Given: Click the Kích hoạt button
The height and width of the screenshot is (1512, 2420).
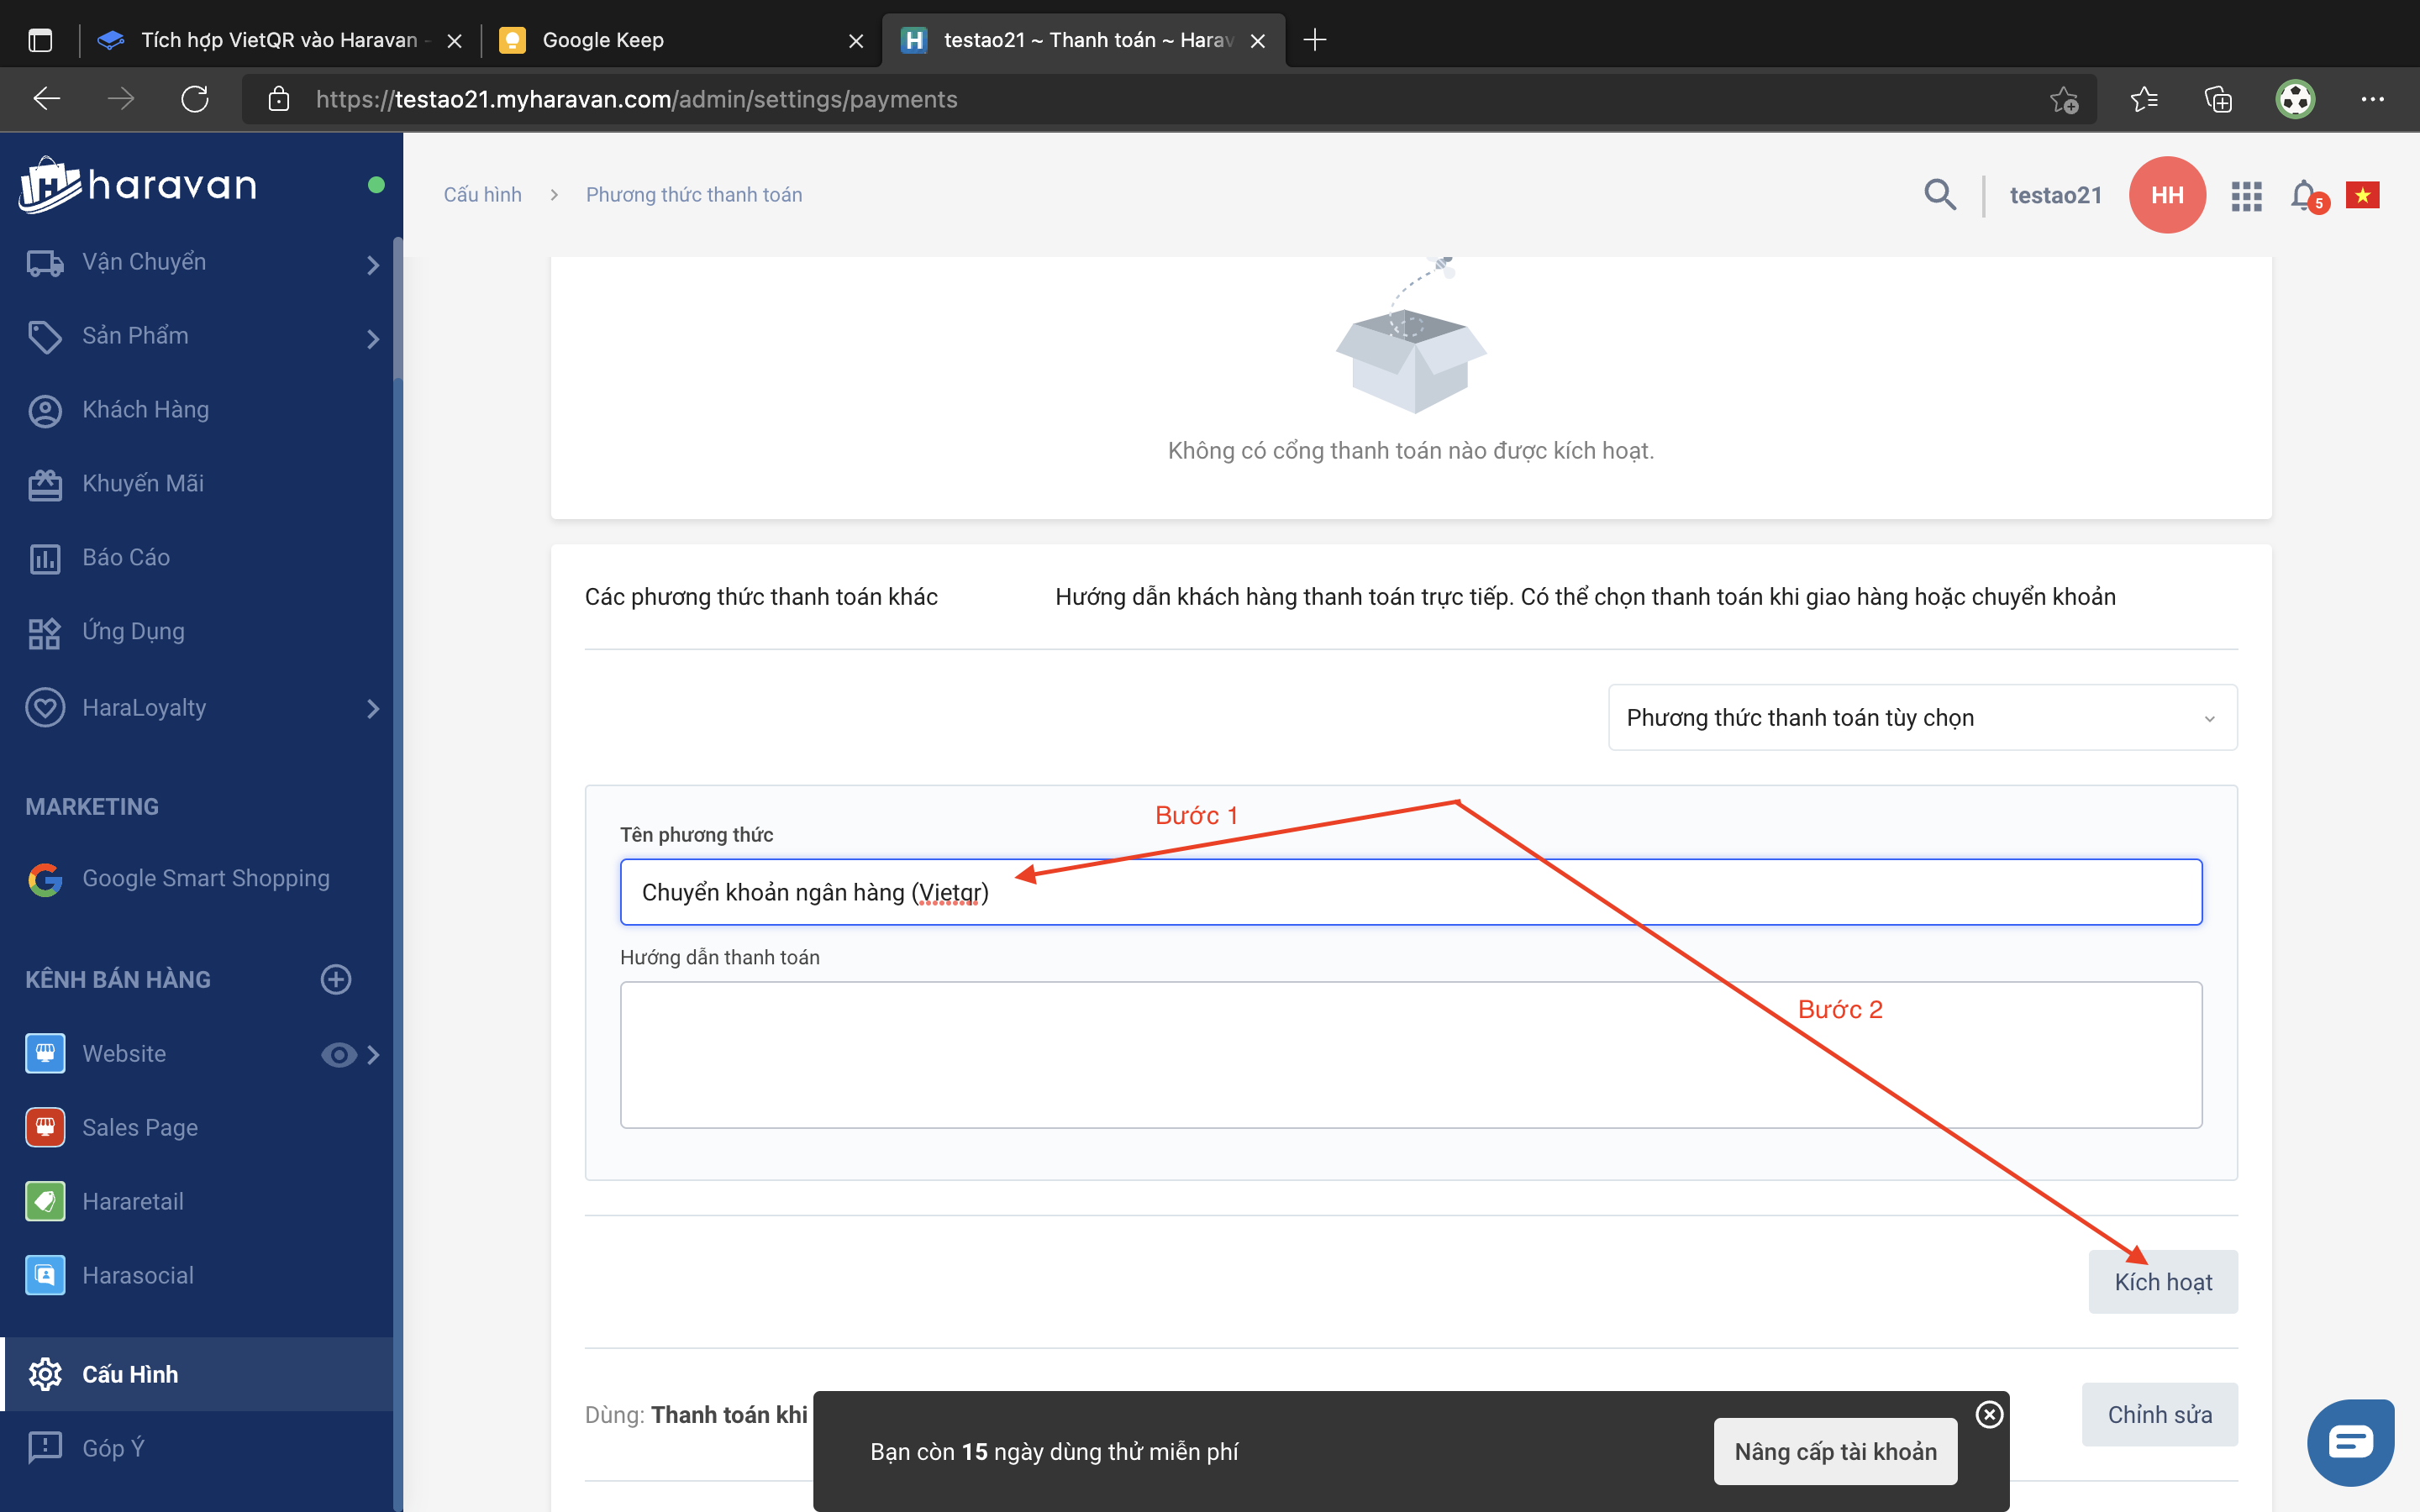Looking at the screenshot, I should (2162, 1282).
